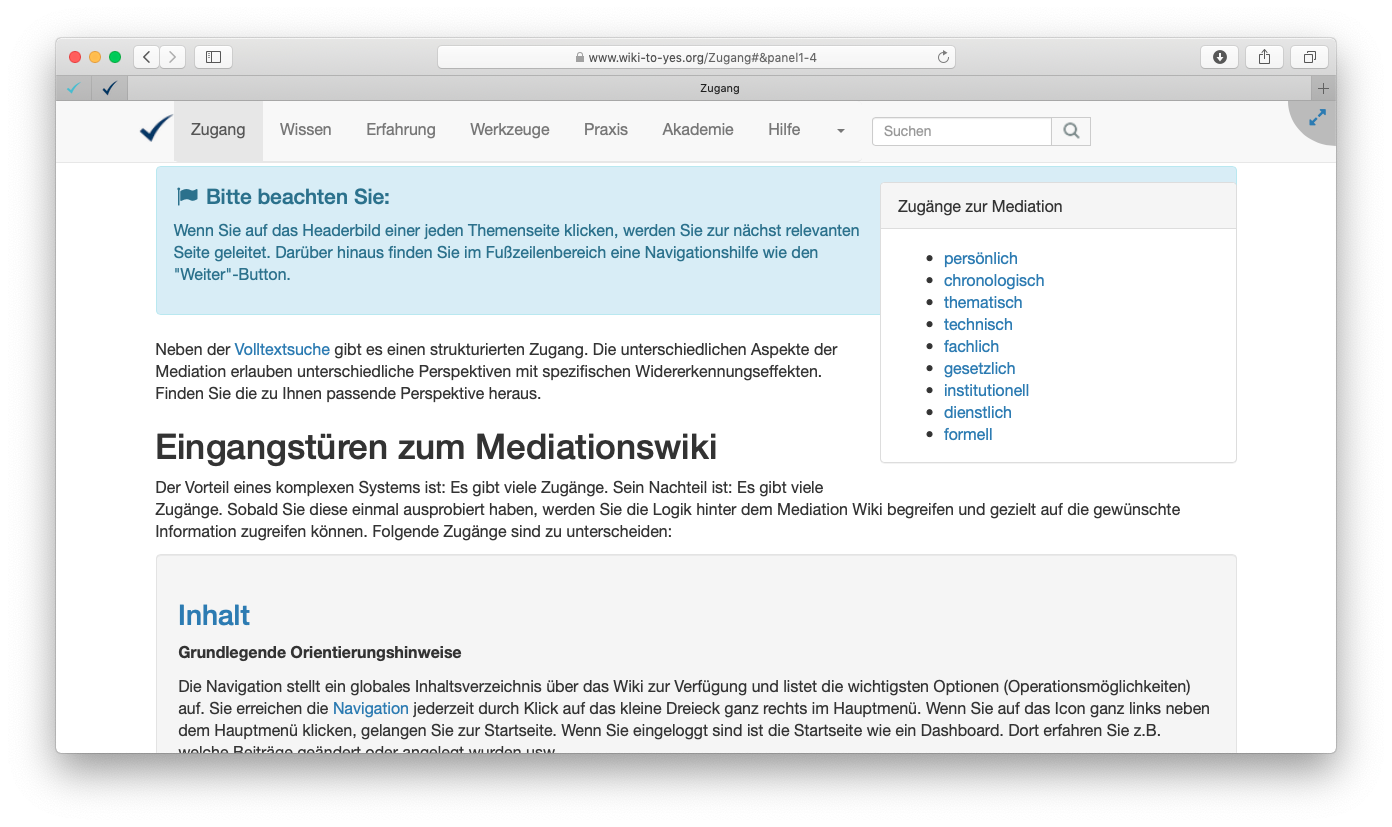This screenshot has width=1392, height=827.
Task: Open the Werkzeuge menu item
Action: click(509, 129)
